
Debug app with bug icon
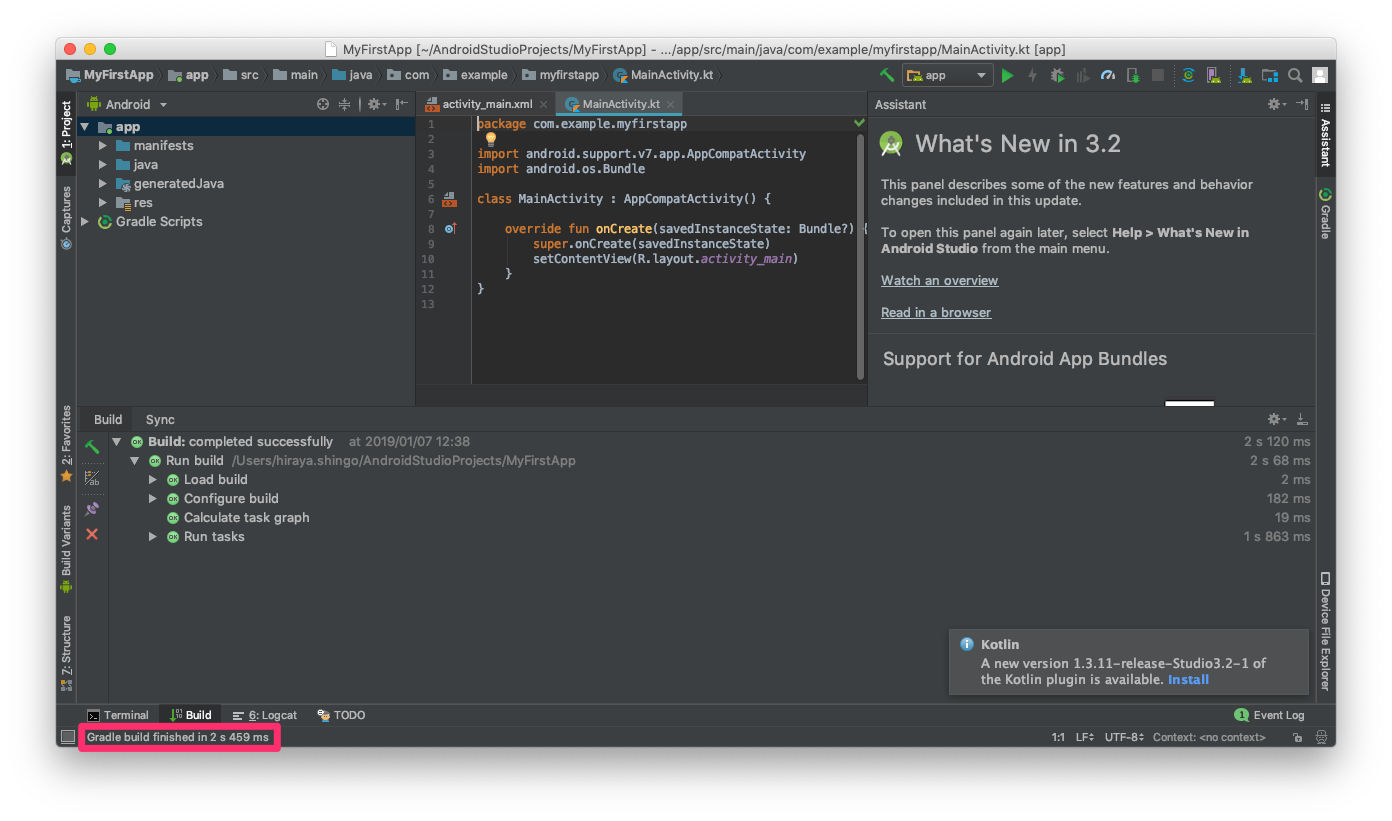pos(1057,75)
